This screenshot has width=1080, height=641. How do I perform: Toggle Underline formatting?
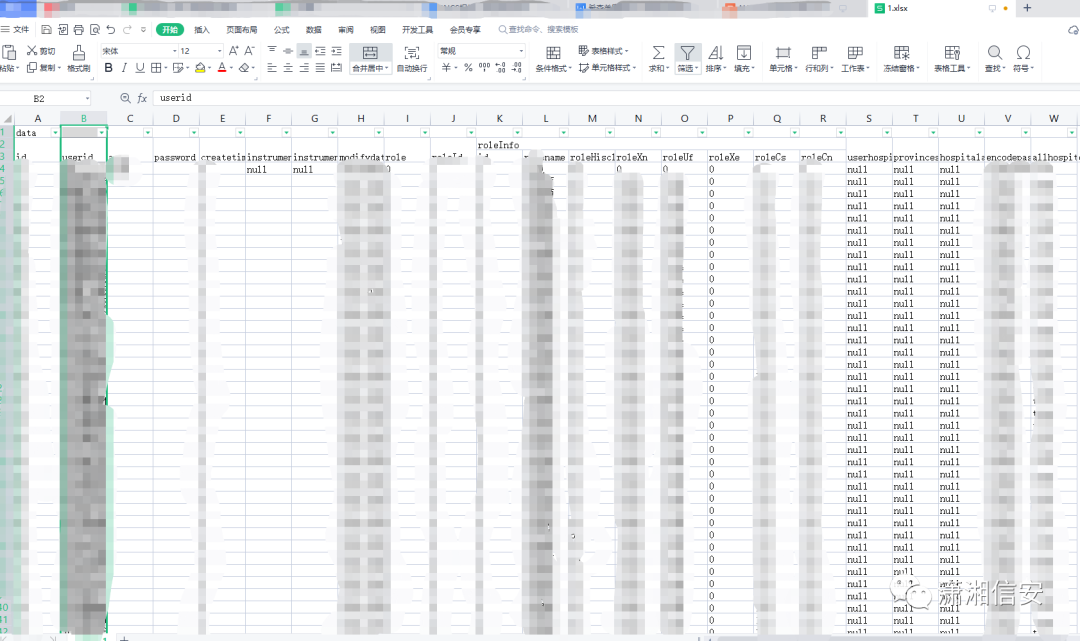(140, 67)
